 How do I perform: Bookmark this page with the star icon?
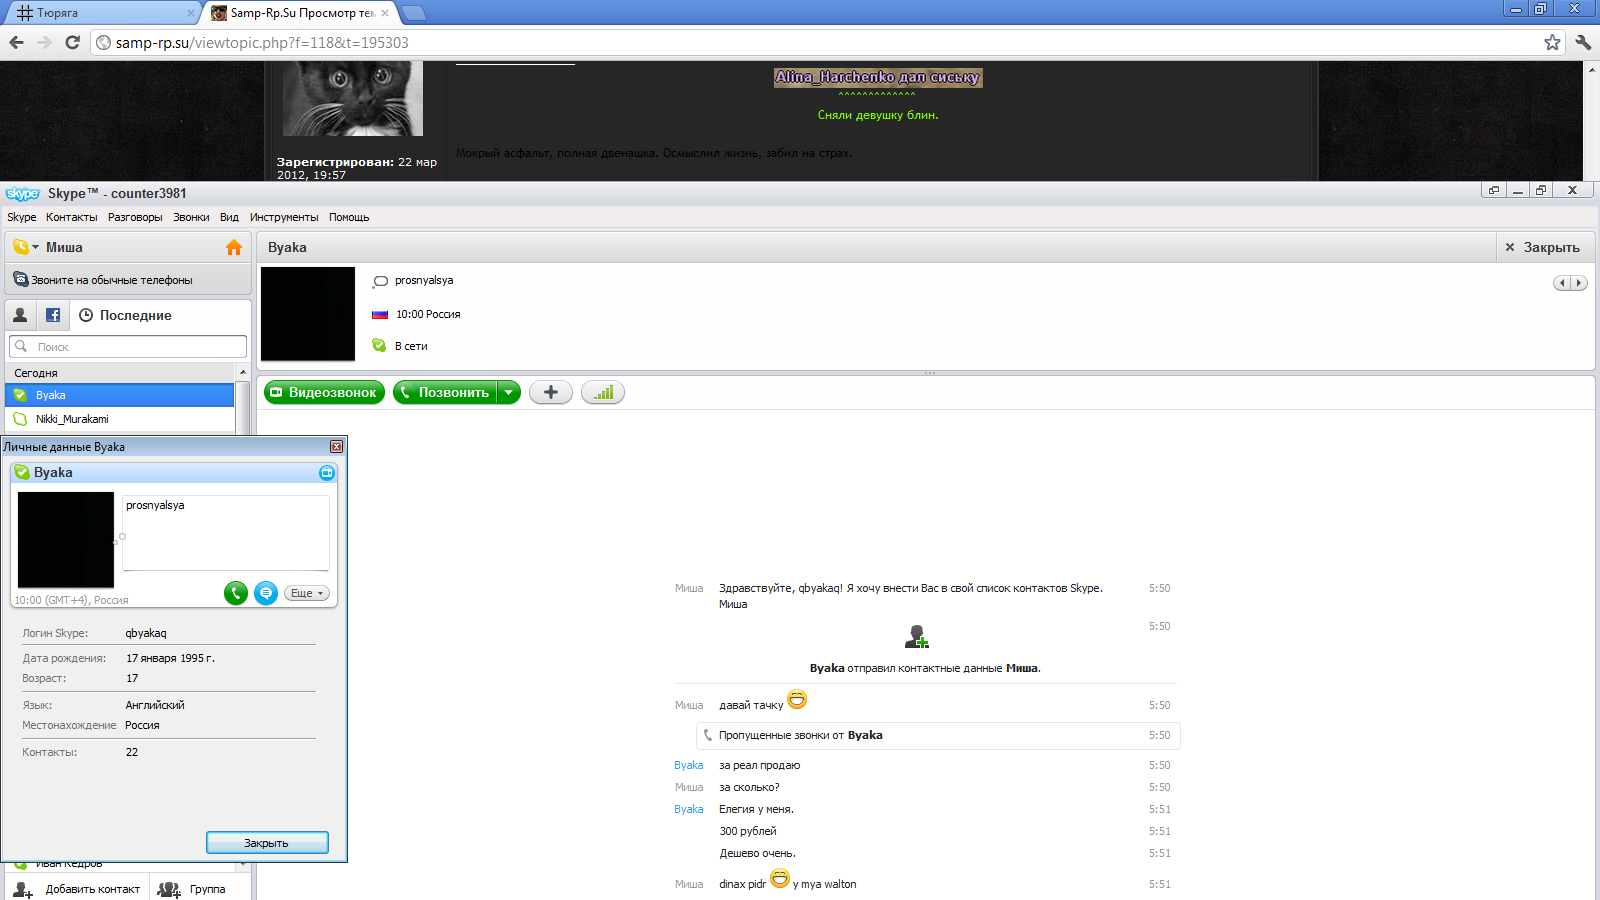1552,42
